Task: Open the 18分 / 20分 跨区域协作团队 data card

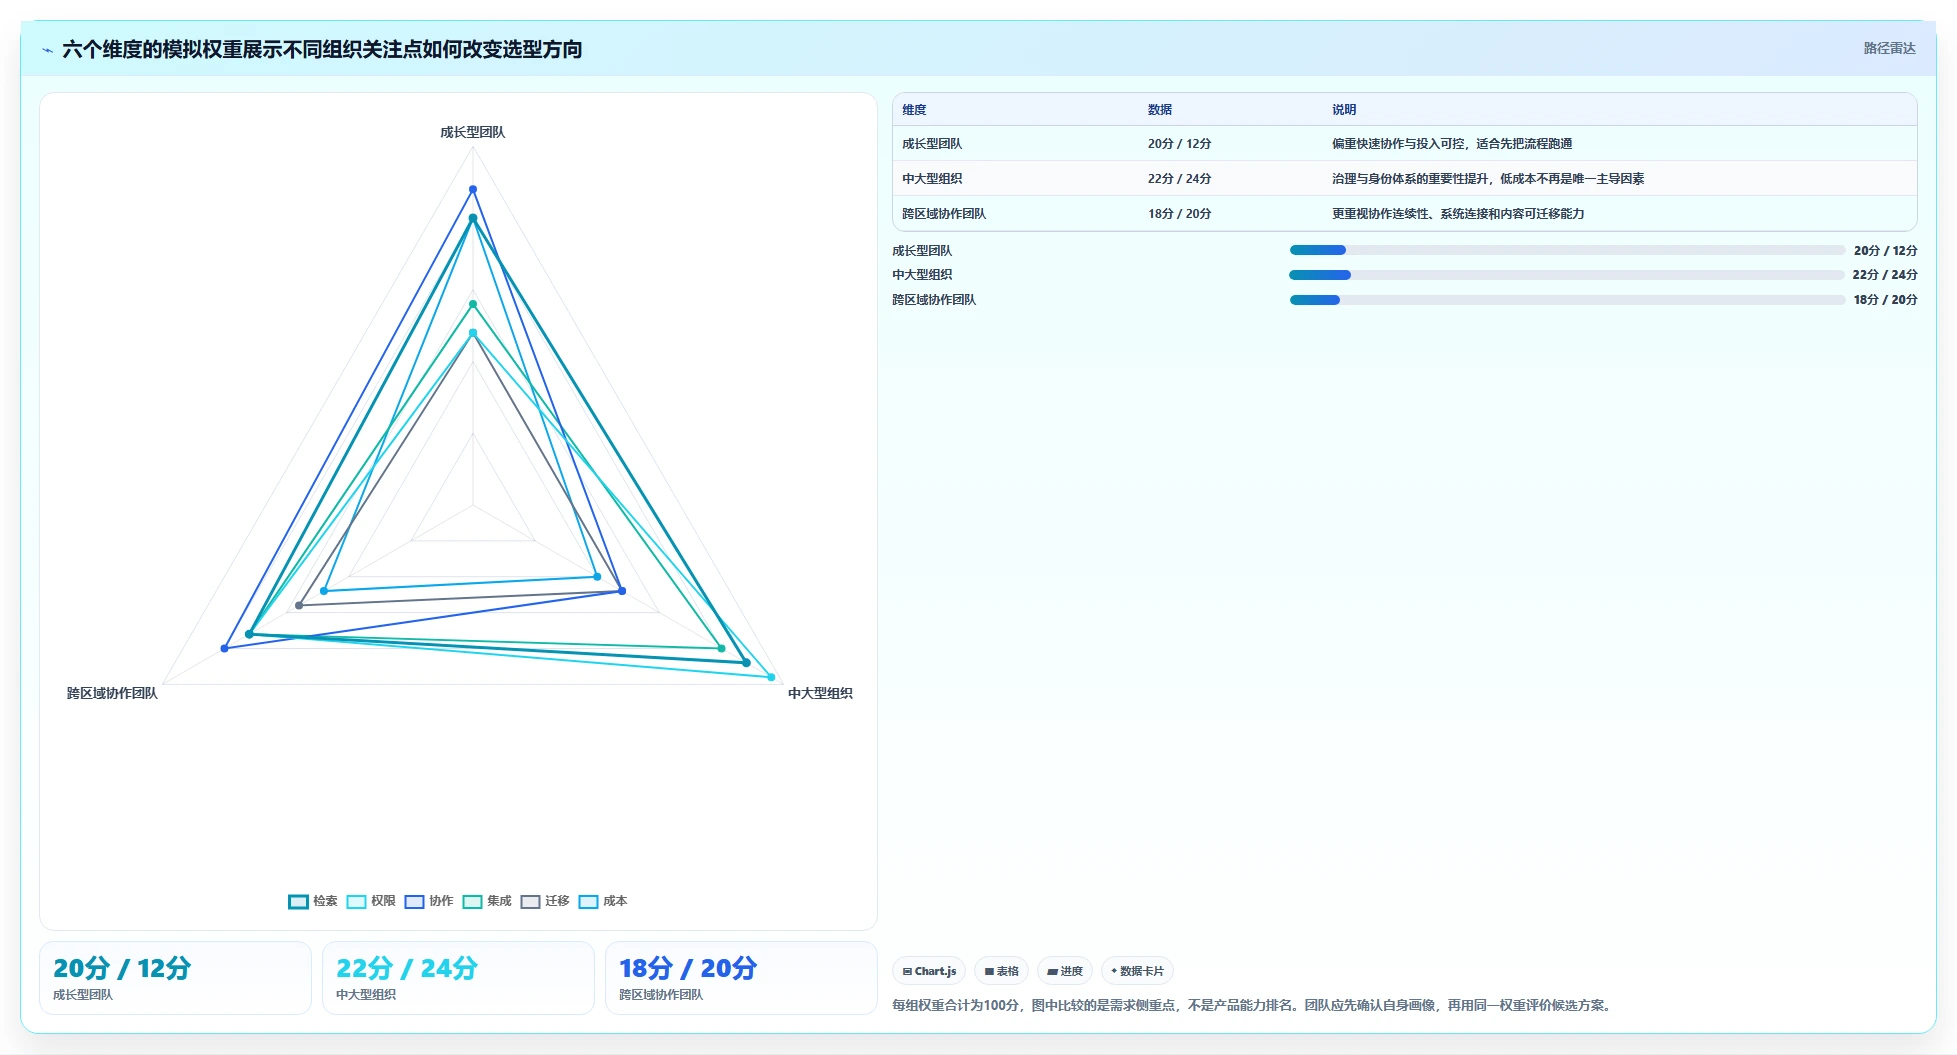Action: [x=741, y=978]
